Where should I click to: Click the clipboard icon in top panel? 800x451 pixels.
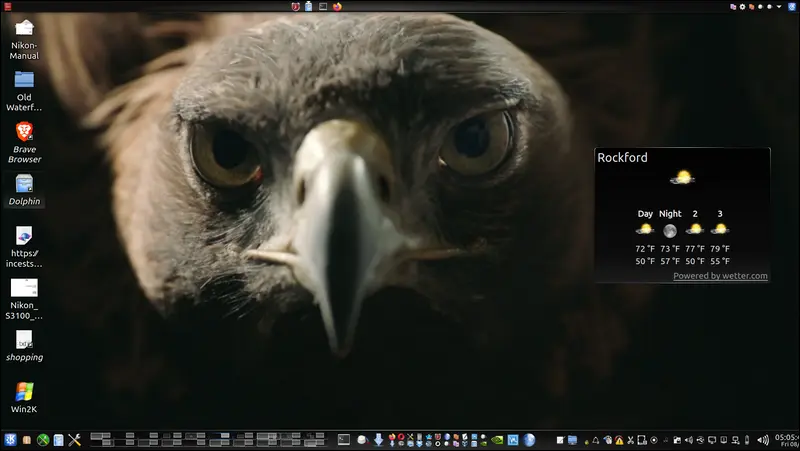pos(309,7)
